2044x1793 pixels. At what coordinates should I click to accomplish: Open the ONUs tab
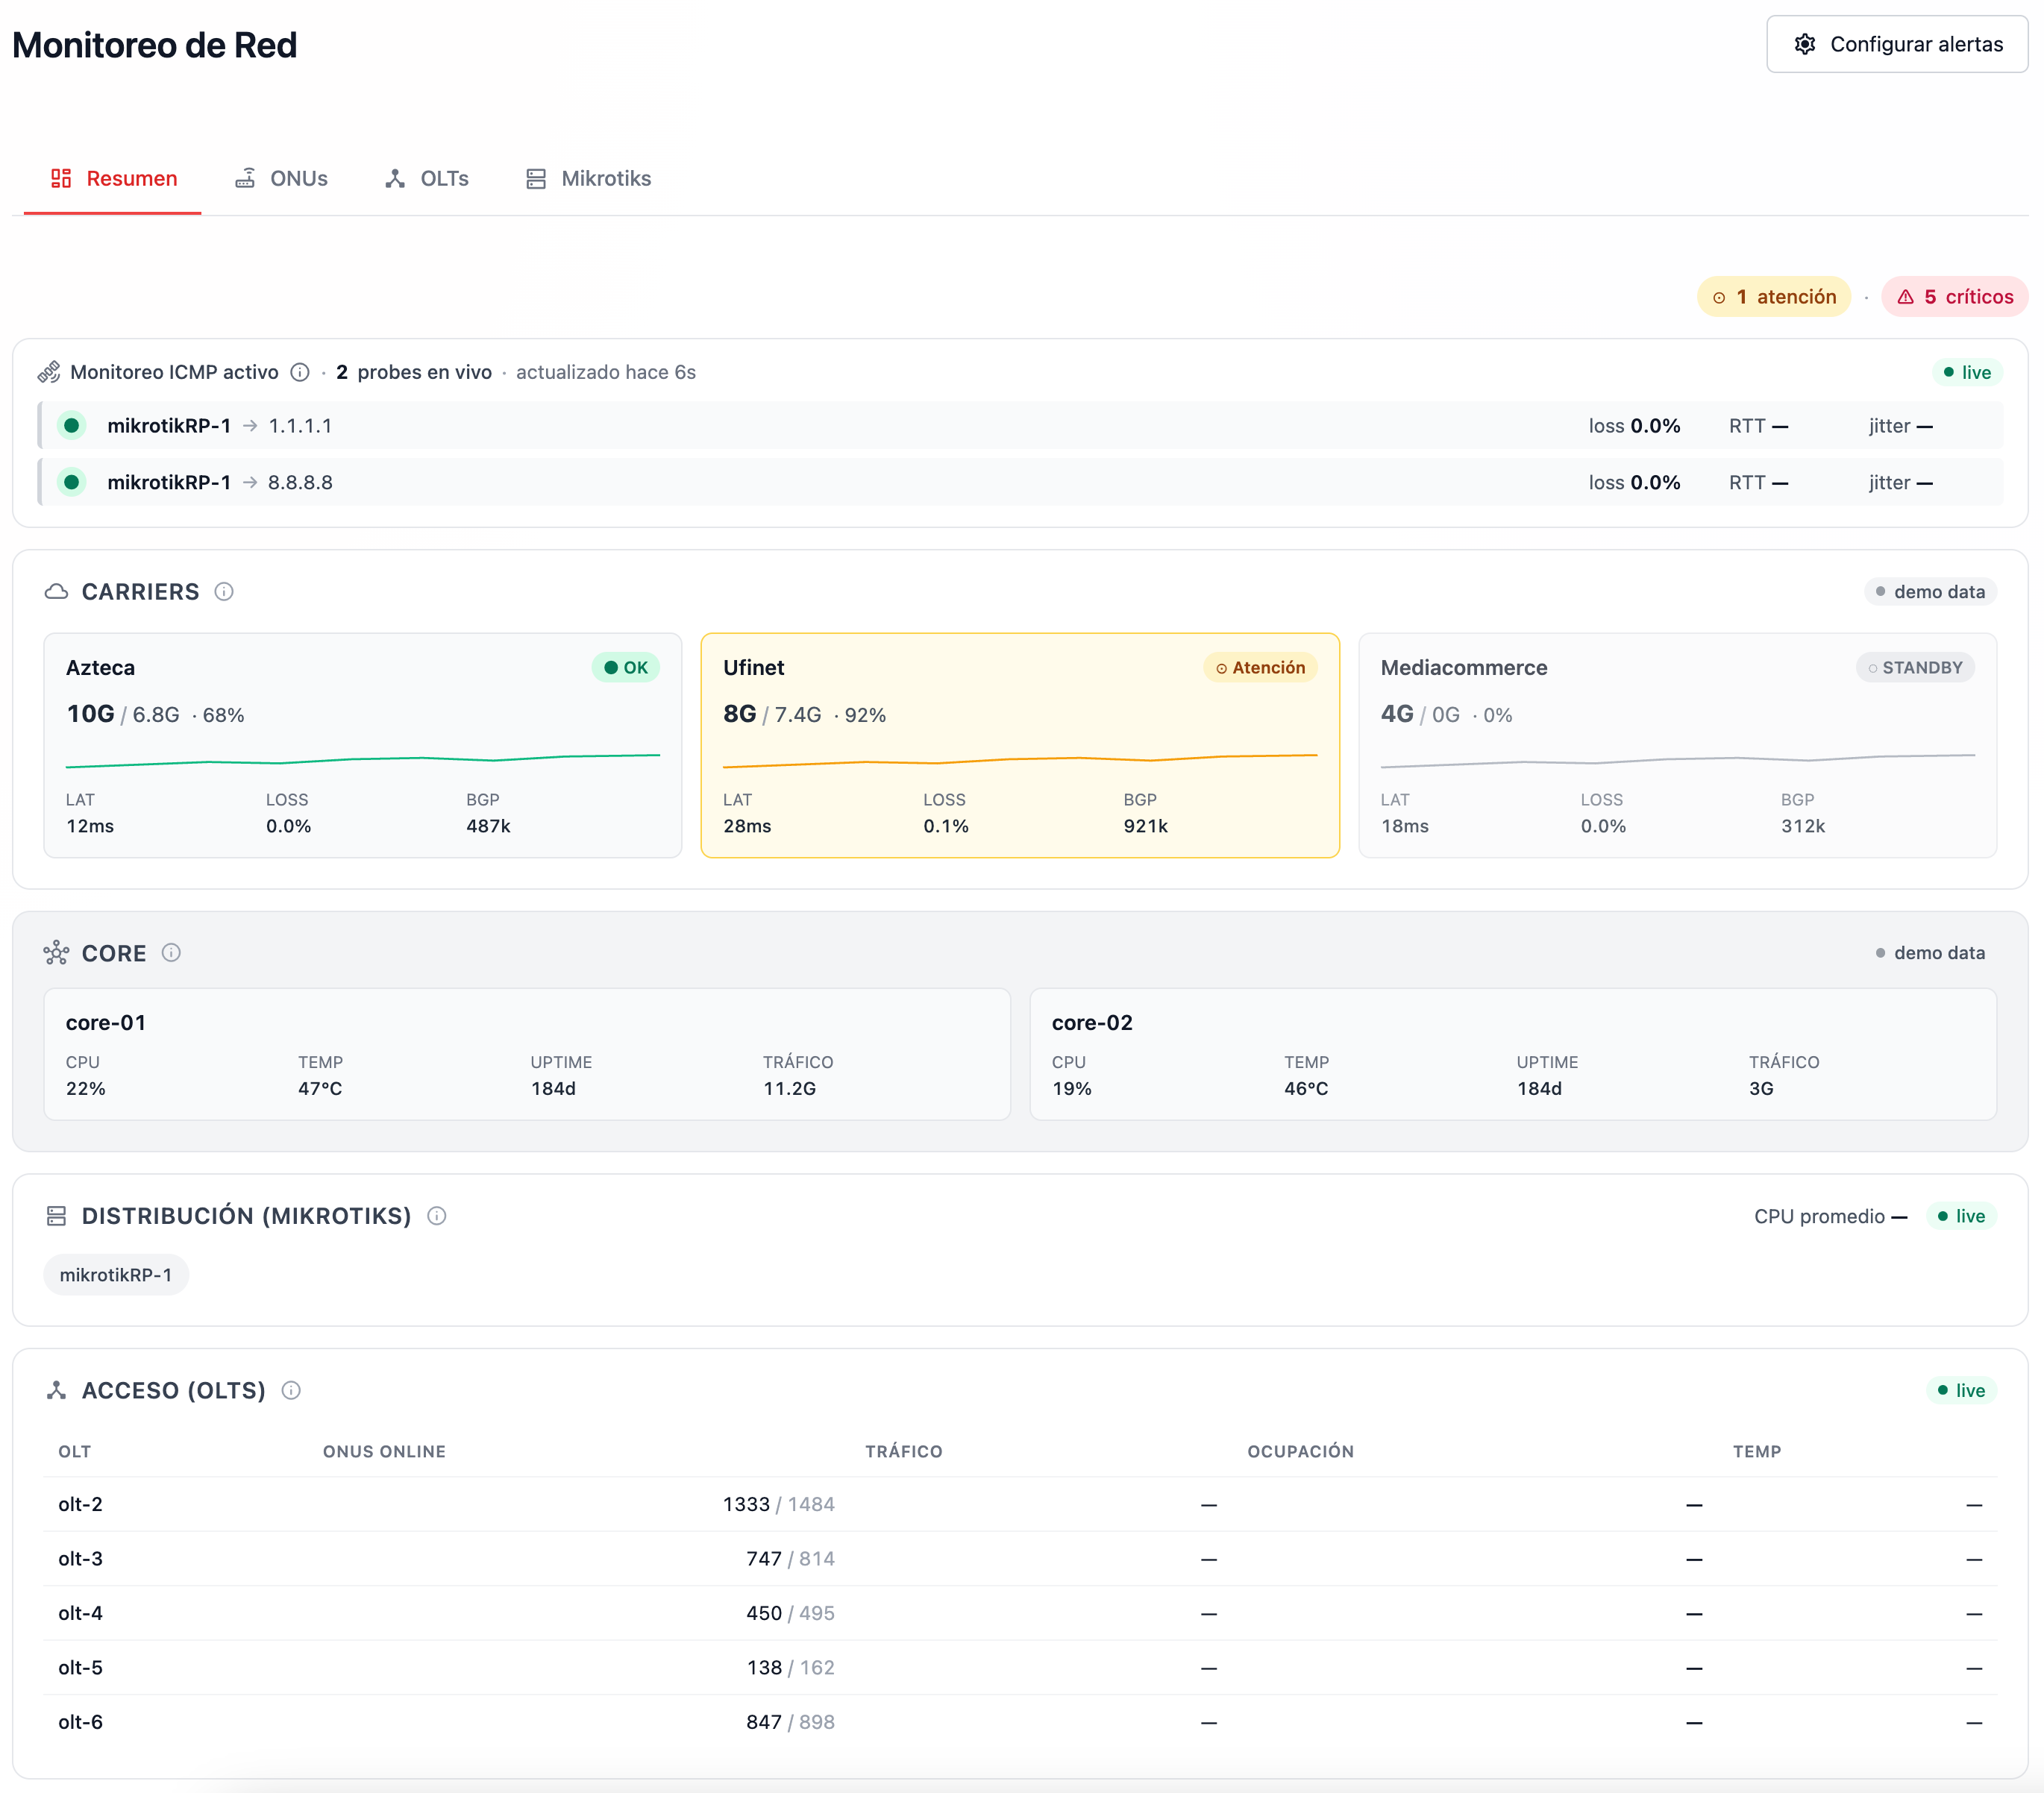pos(281,178)
